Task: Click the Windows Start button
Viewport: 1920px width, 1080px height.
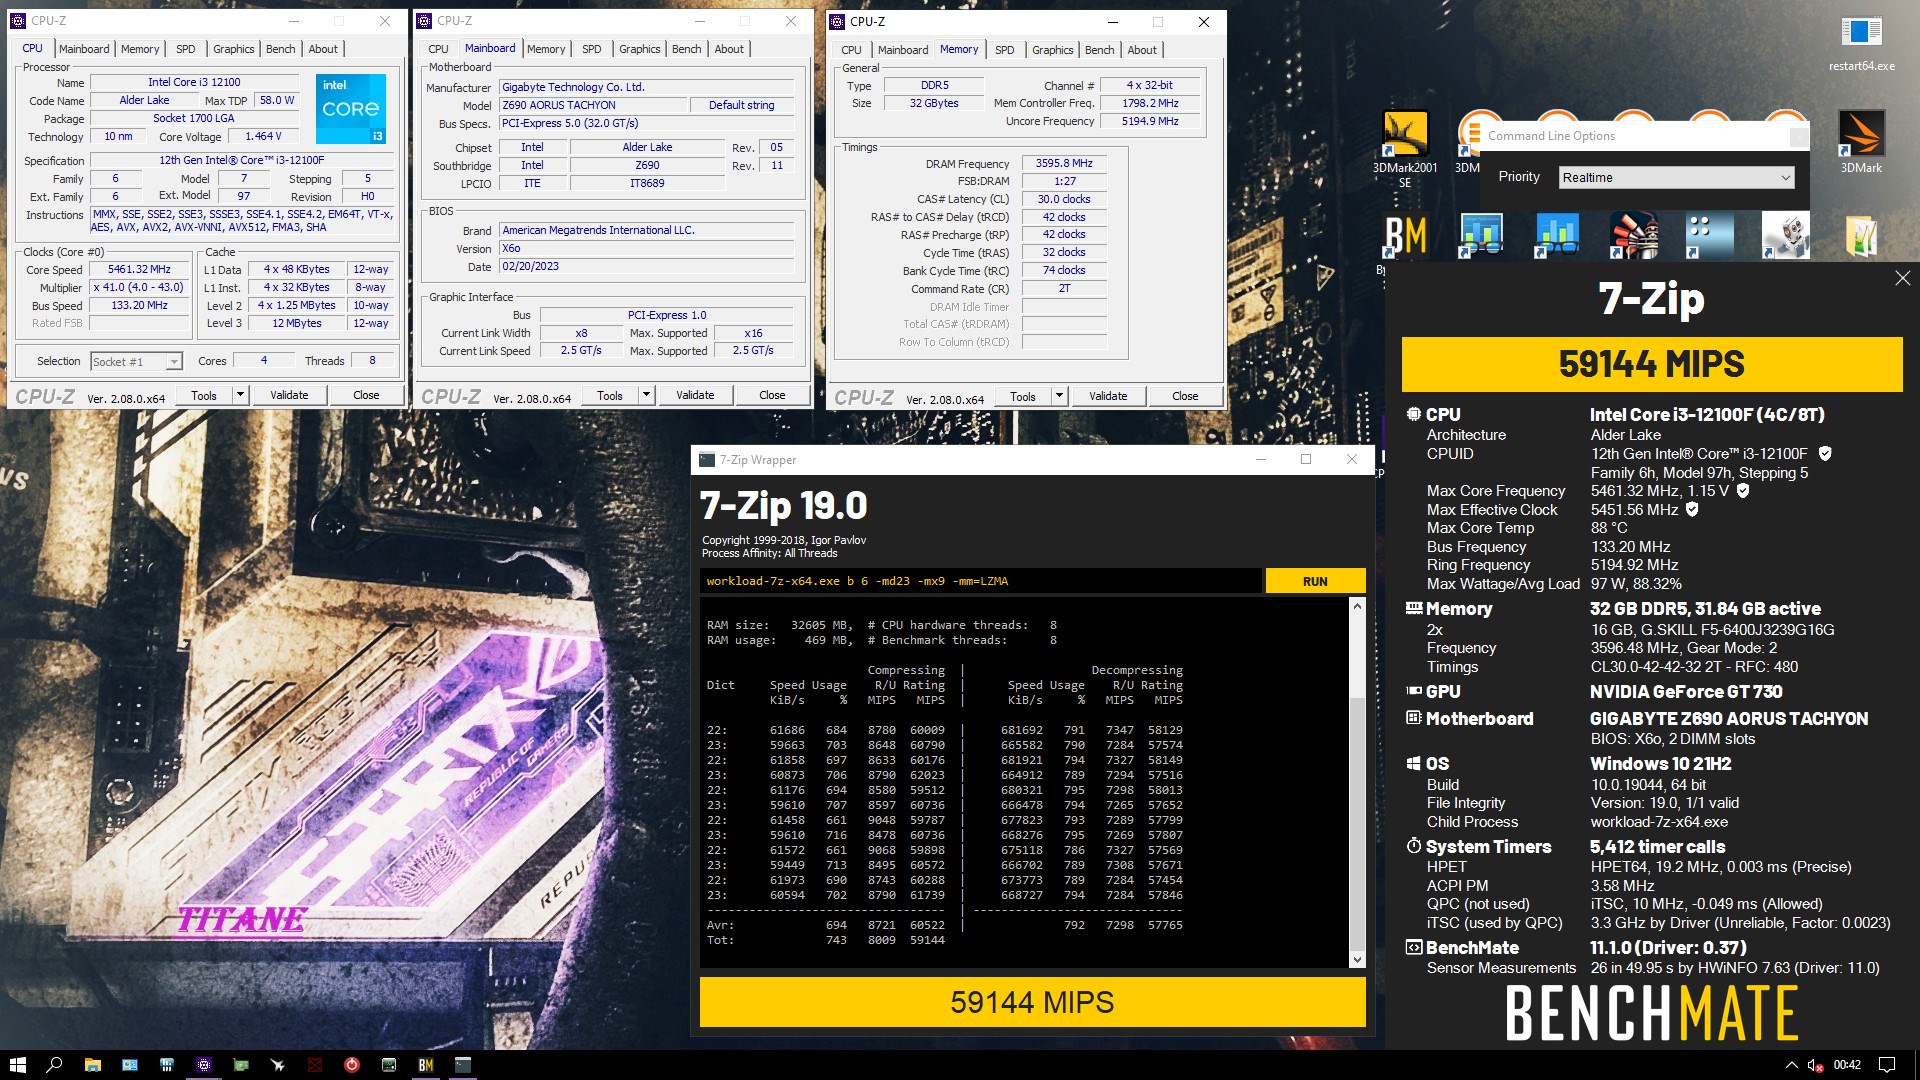Action: click(17, 1065)
